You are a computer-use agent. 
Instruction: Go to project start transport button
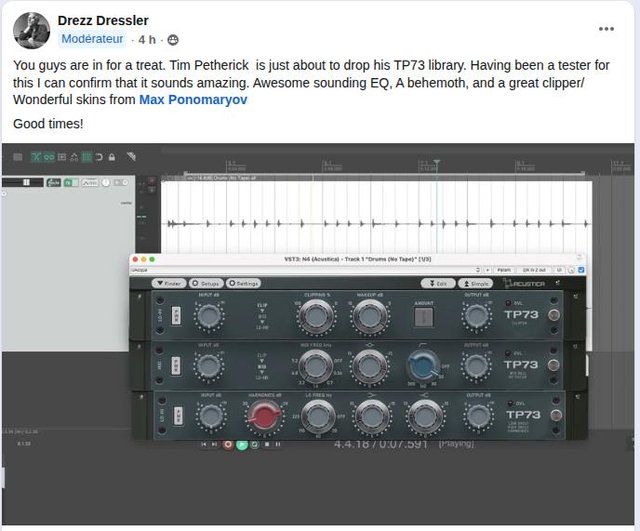204,444
